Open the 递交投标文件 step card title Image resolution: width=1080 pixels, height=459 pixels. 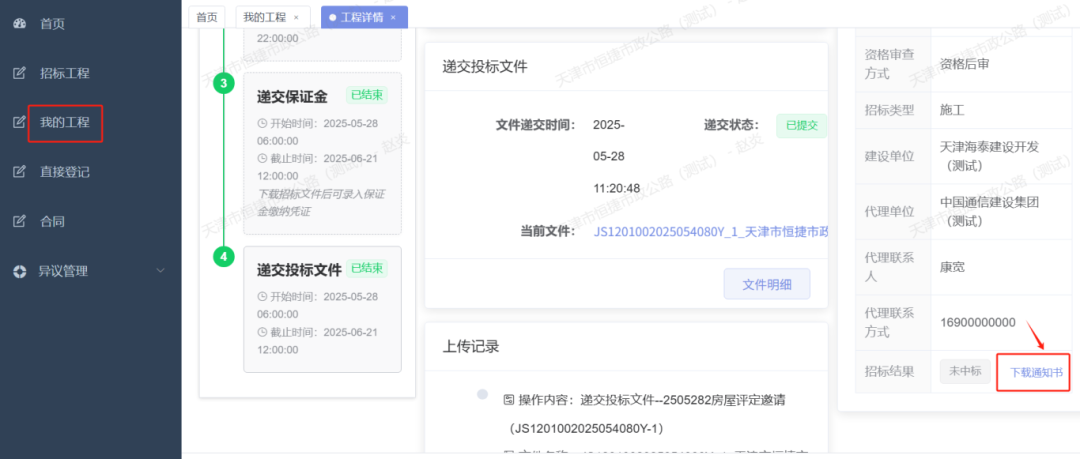(299, 270)
